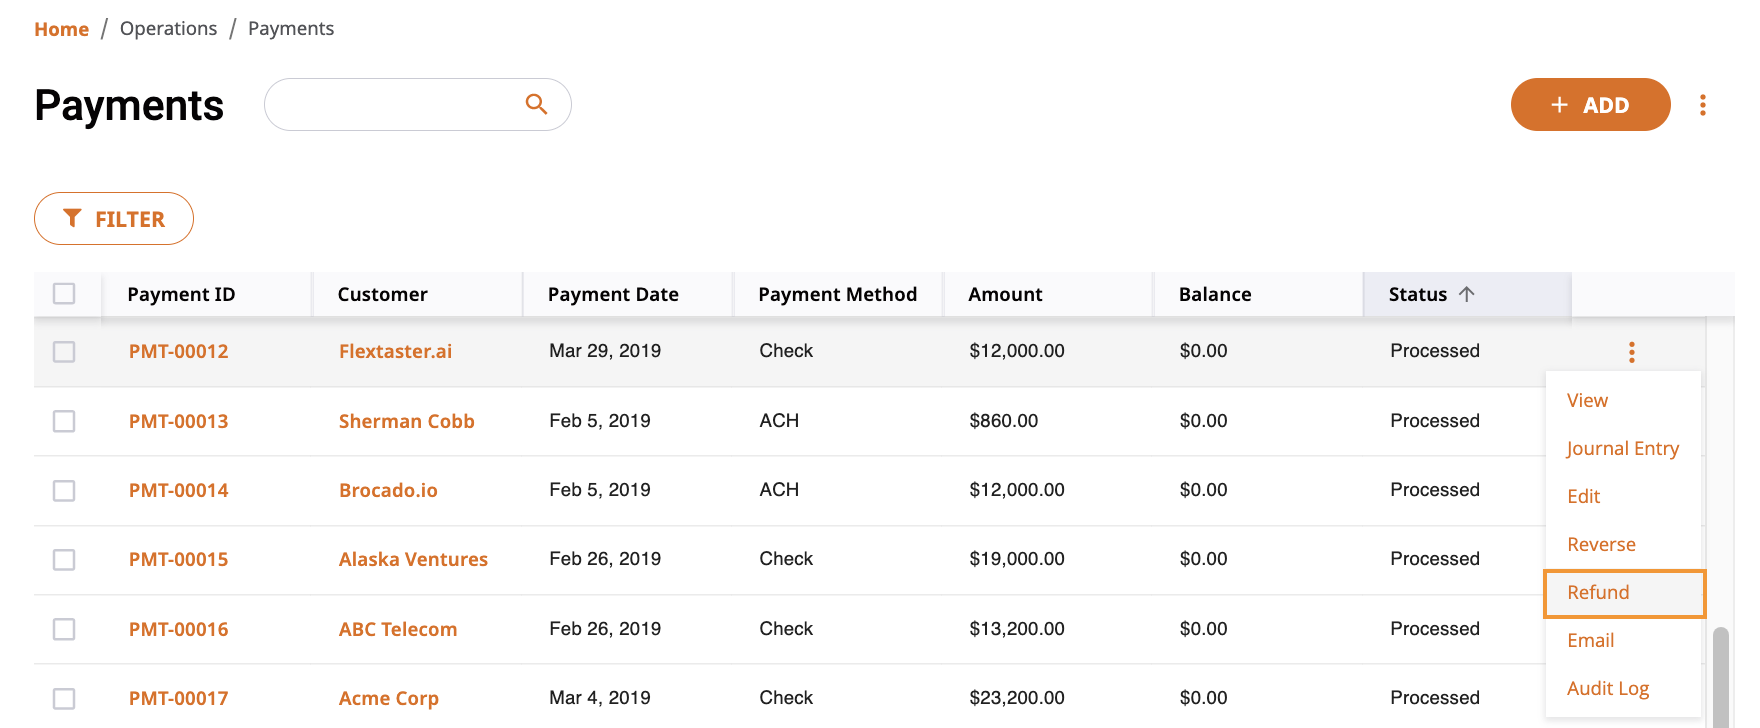Screen dimensions: 1760x728
Task: Open payment PMT-00015 link
Action: pyautogui.click(x=178, y=559)
